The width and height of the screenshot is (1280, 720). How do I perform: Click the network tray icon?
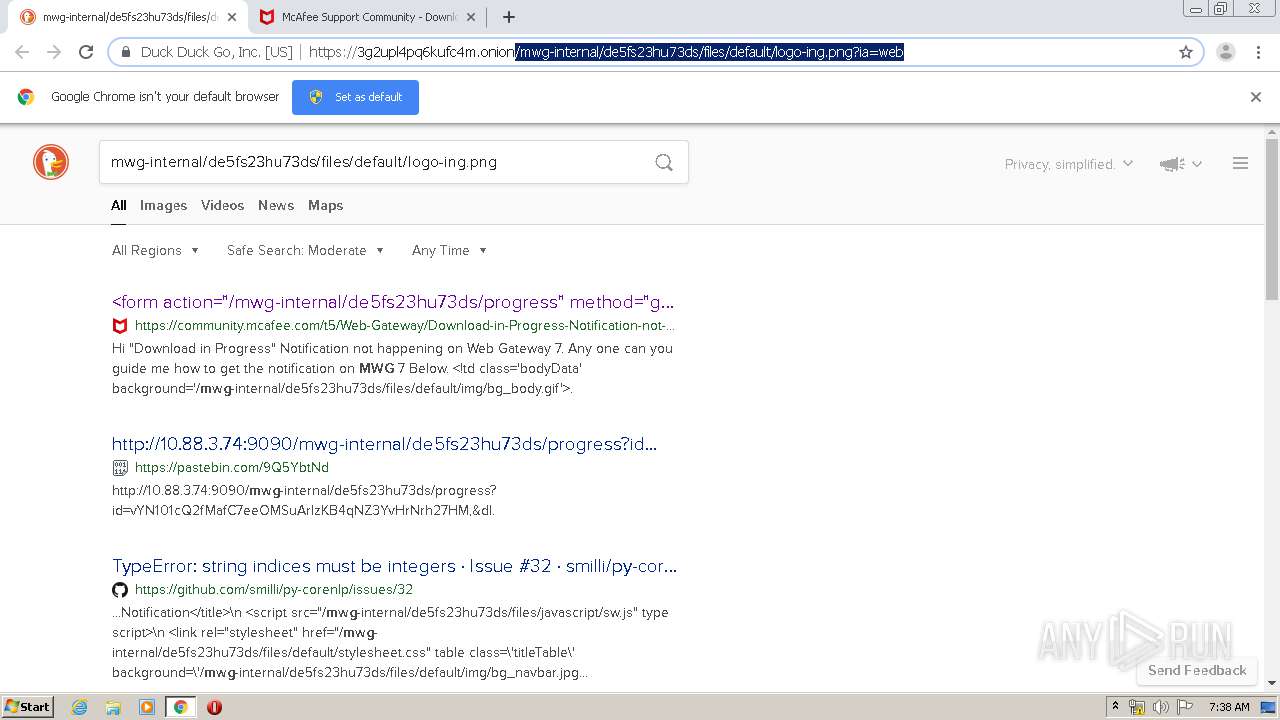[1137, 707]
